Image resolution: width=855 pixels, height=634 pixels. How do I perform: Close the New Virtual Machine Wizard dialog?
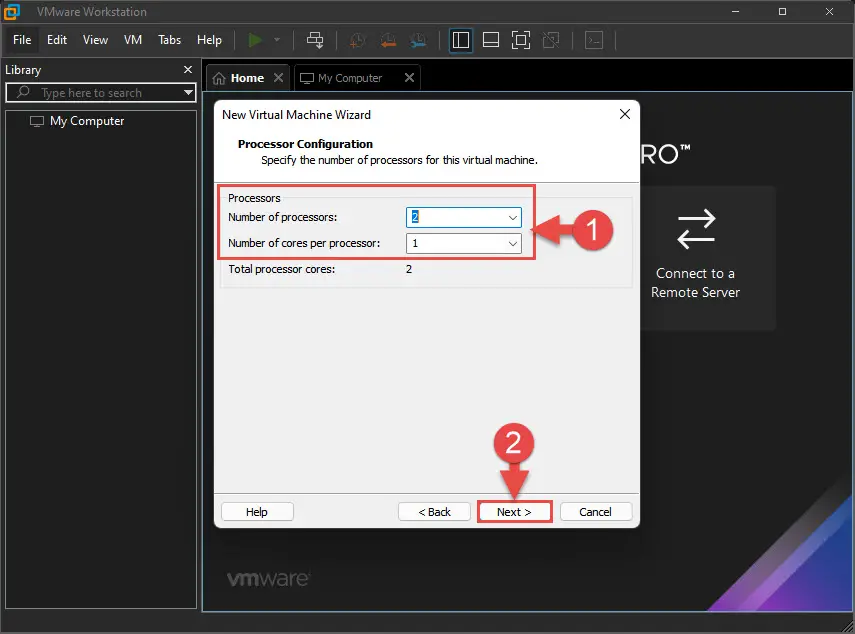[x=625, y=114]
